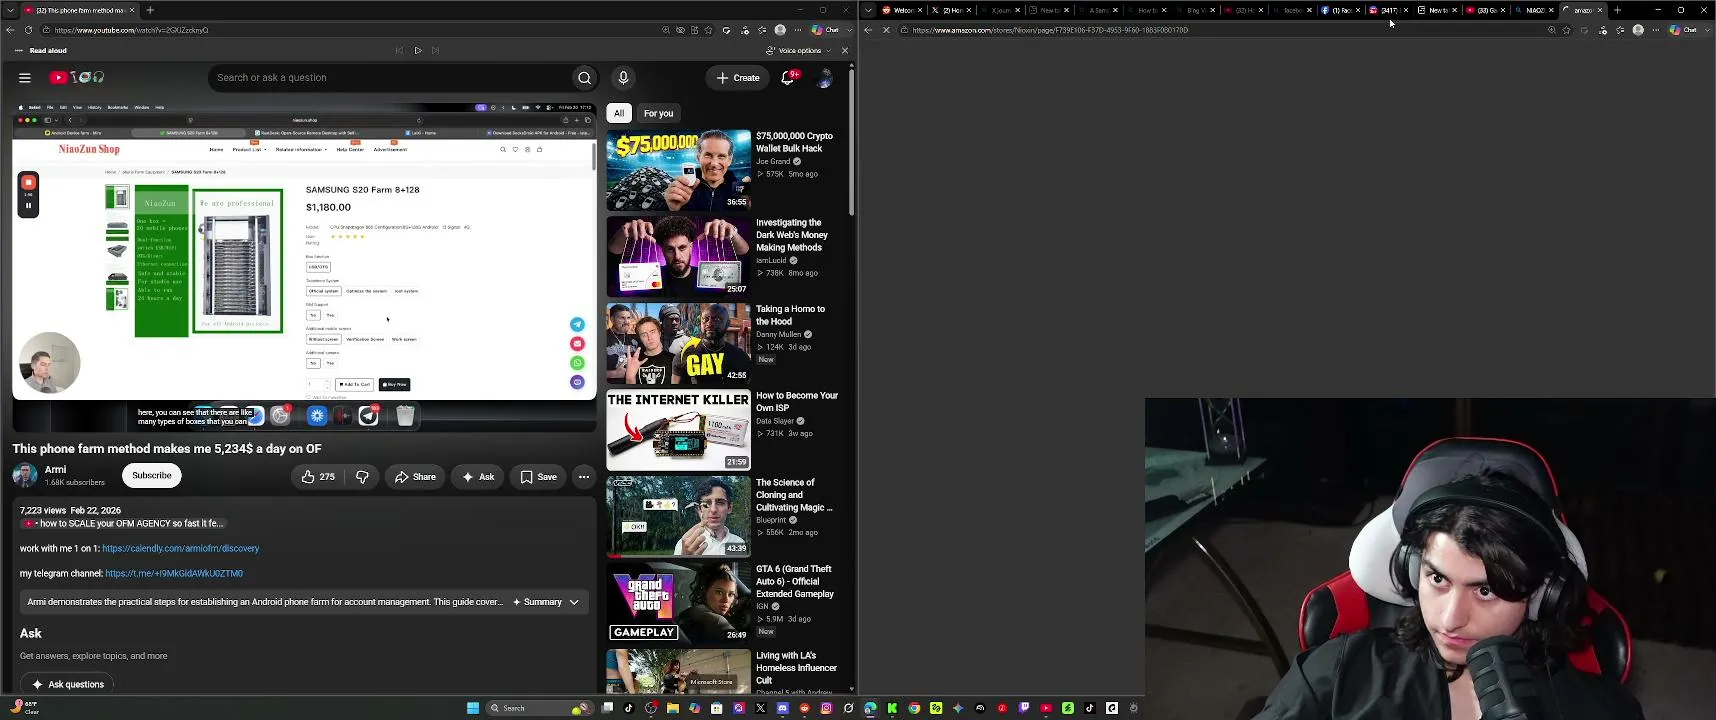
Task: Open the Windows Start menu
Action: (473, 708)
